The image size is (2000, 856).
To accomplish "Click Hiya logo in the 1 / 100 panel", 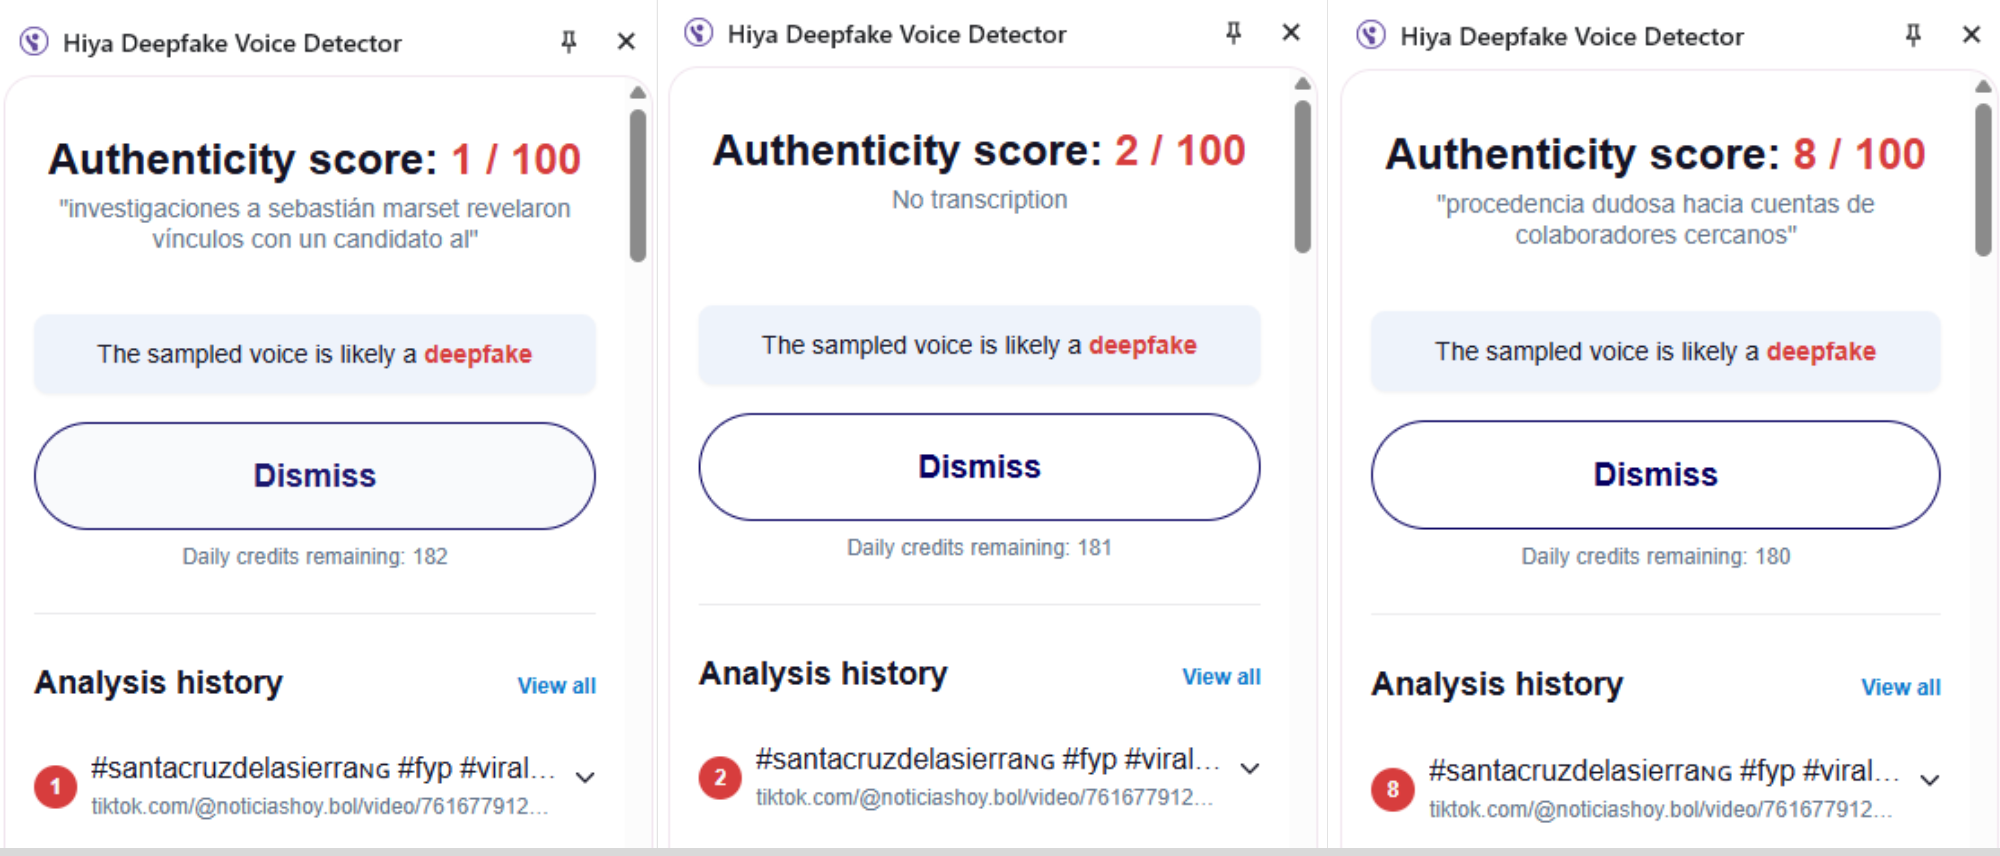I will [x=34, y=42].
